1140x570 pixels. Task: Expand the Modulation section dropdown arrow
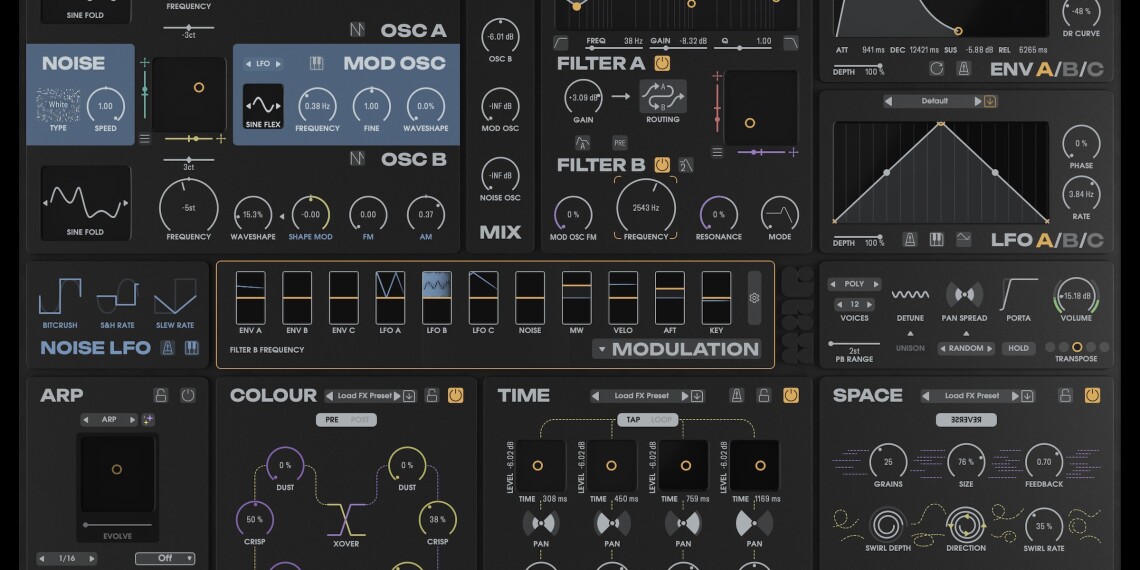click(601, 349)
